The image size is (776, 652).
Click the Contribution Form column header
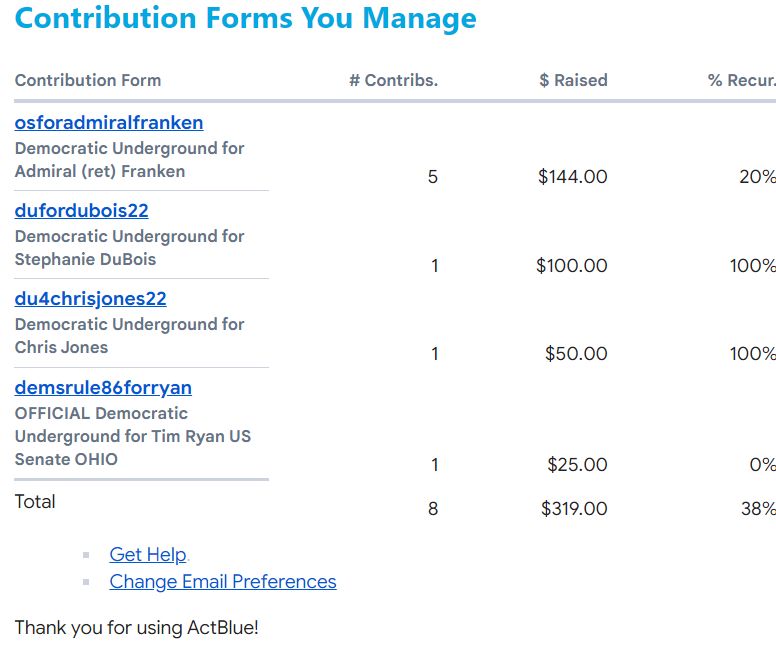pos(88,81)
